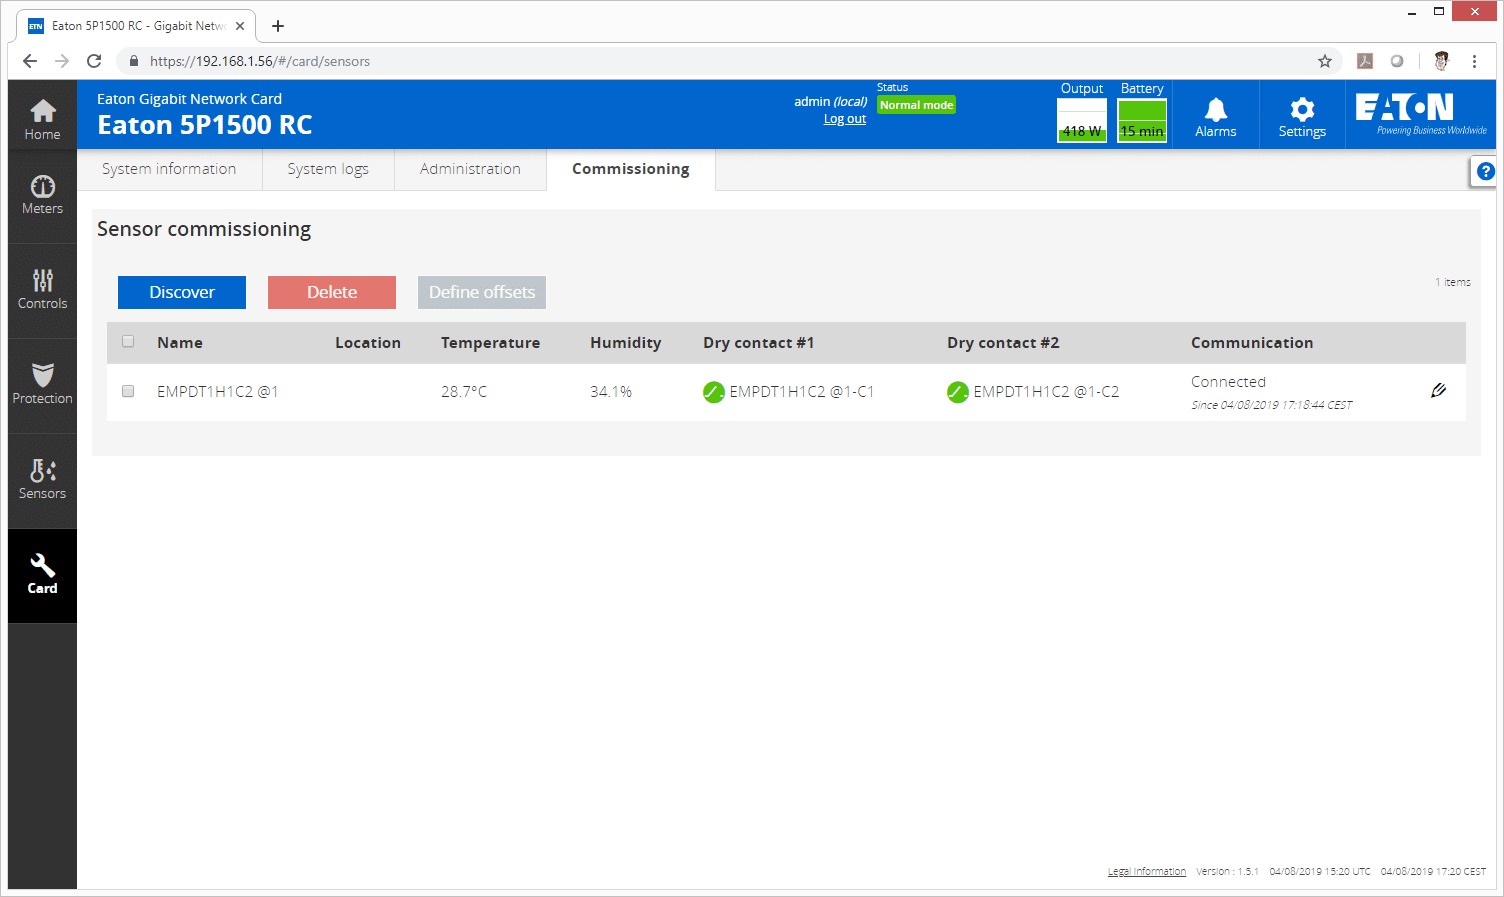
Task: Minimize the browser window
Action: (x=1412, y=12)
